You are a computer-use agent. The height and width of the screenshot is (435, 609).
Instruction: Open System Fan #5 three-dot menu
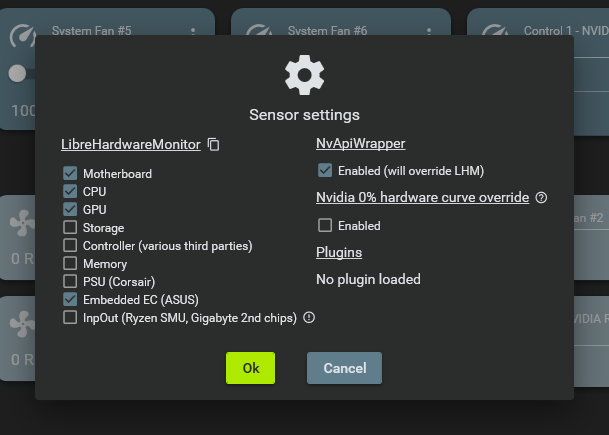click(x=193, y=32)
